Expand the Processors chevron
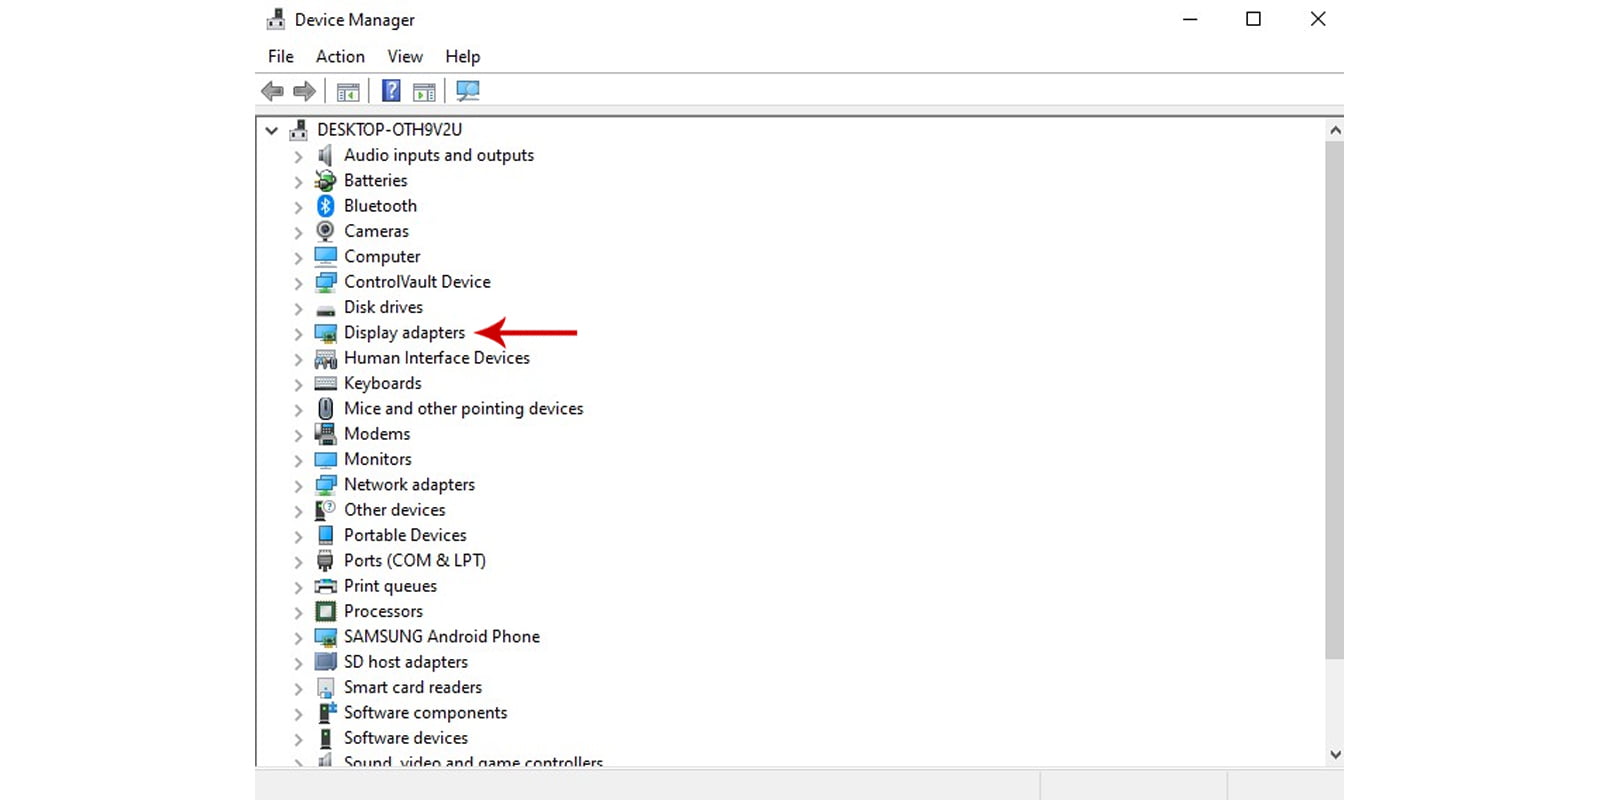 point(298,612)
